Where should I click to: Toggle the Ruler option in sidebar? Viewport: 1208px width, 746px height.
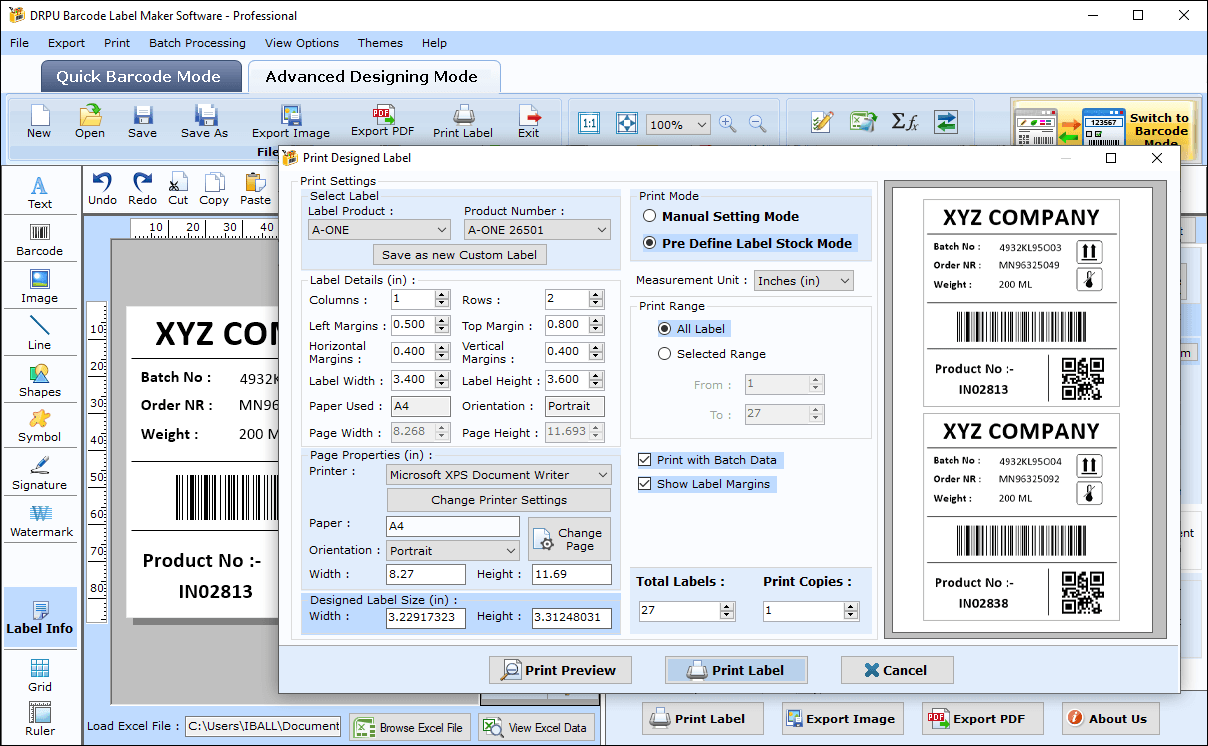[x=40, y=719]
